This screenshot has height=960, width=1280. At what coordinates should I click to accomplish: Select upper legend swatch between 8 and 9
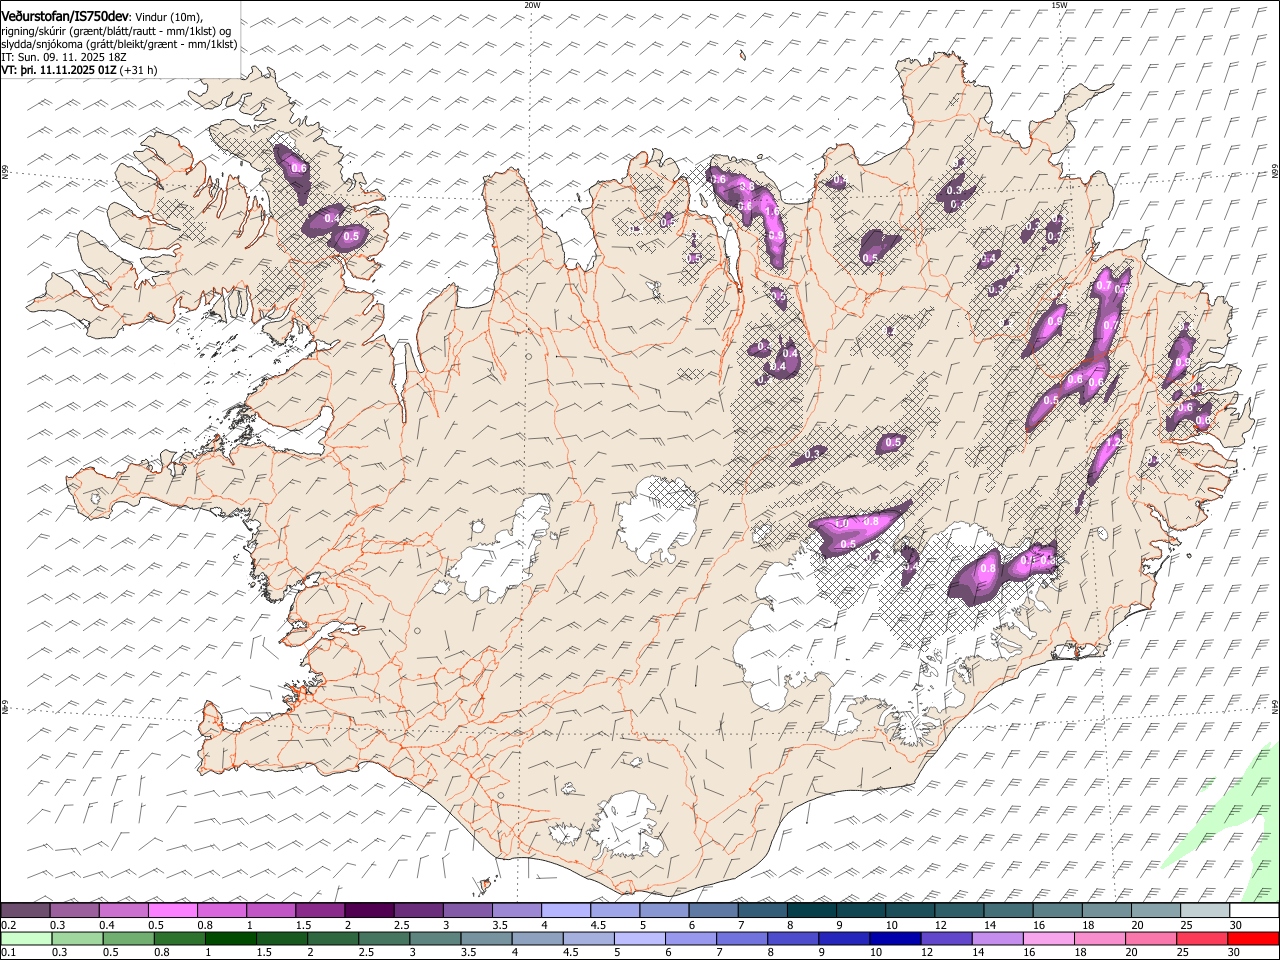pos(812,910)
